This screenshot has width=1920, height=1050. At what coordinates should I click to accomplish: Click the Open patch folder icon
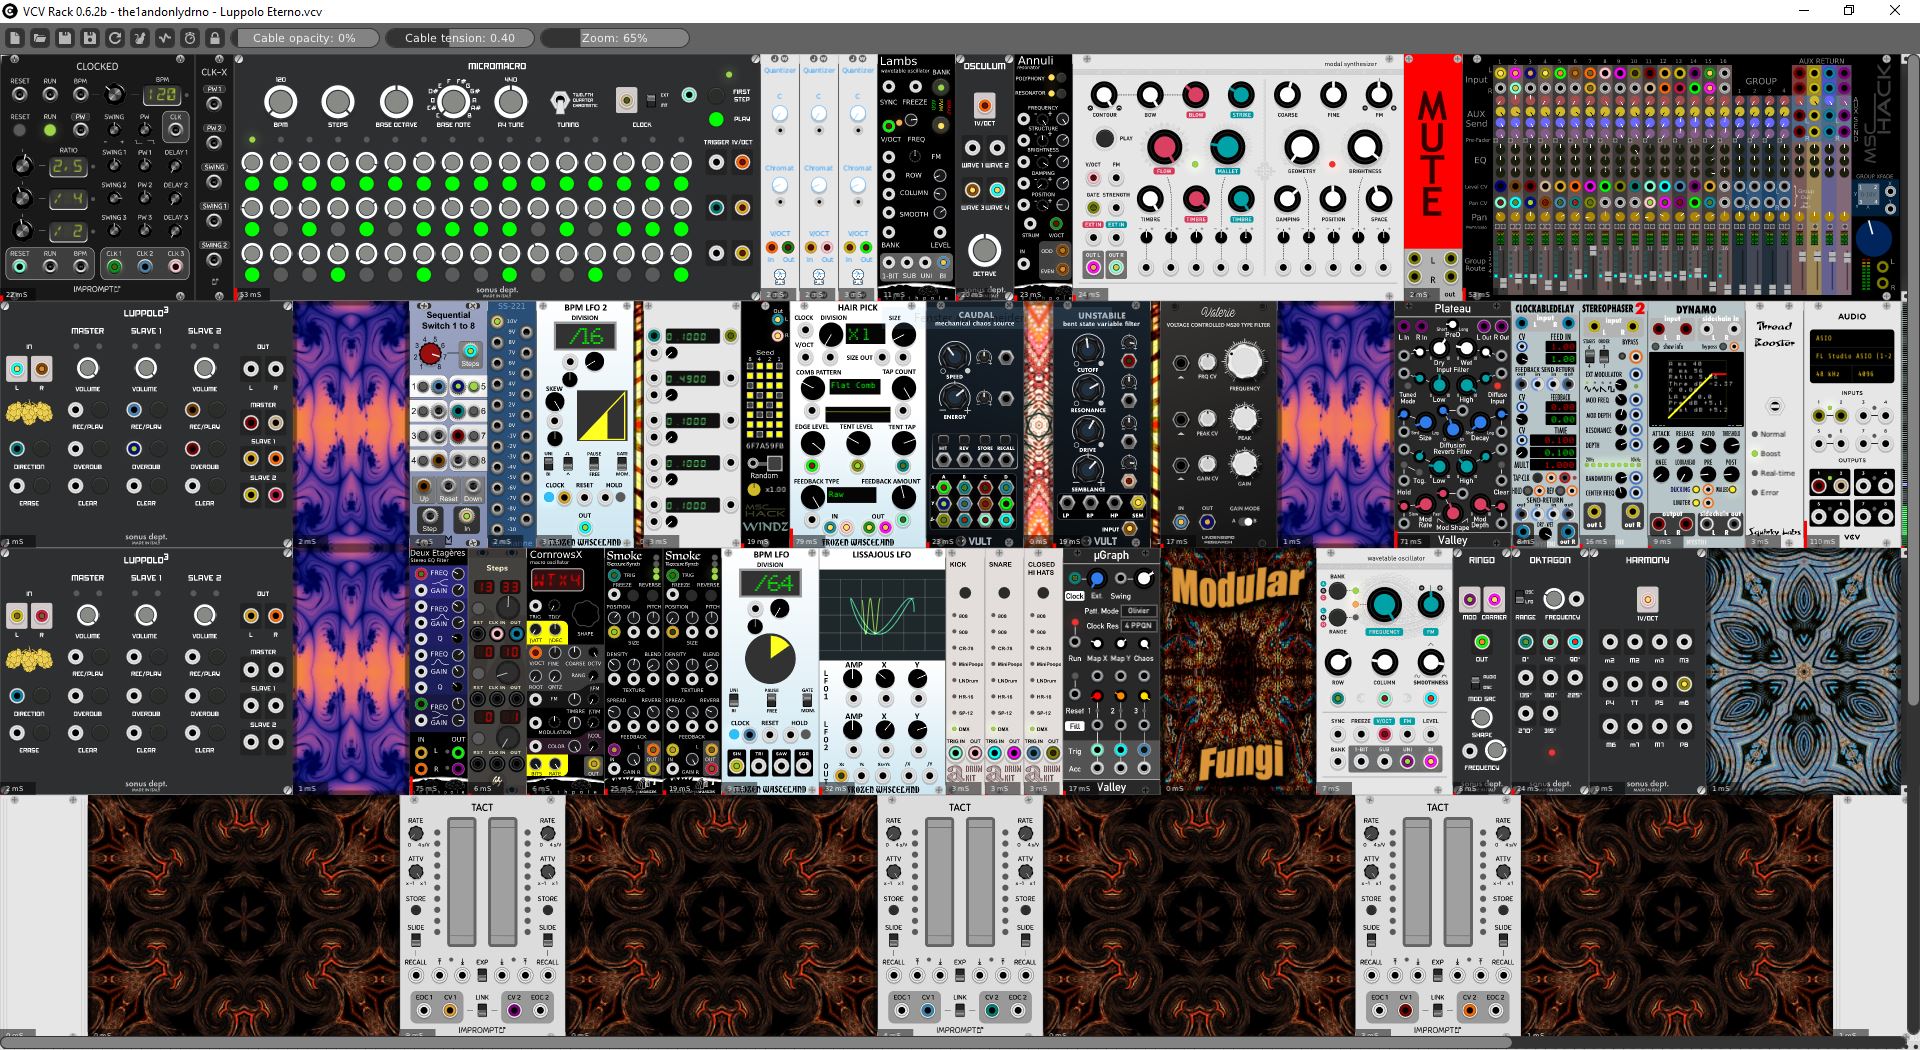pyautogui.click(x=40, y=38)
